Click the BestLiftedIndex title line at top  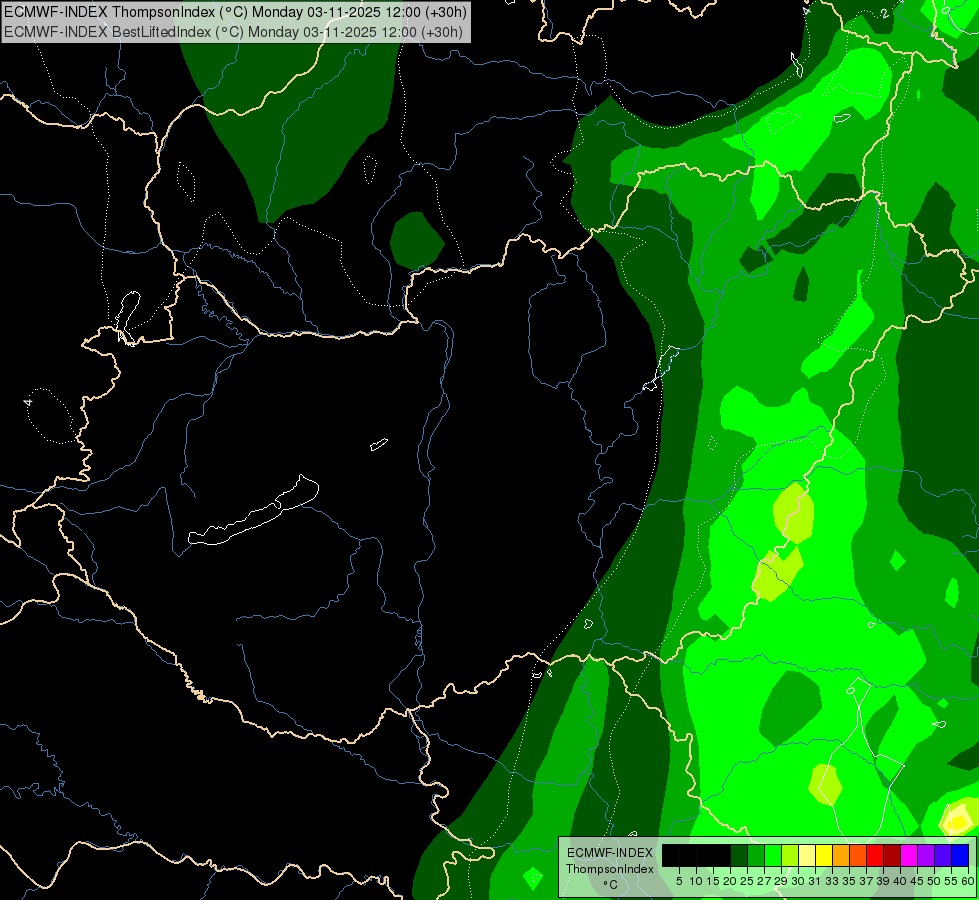pos(233,32)
